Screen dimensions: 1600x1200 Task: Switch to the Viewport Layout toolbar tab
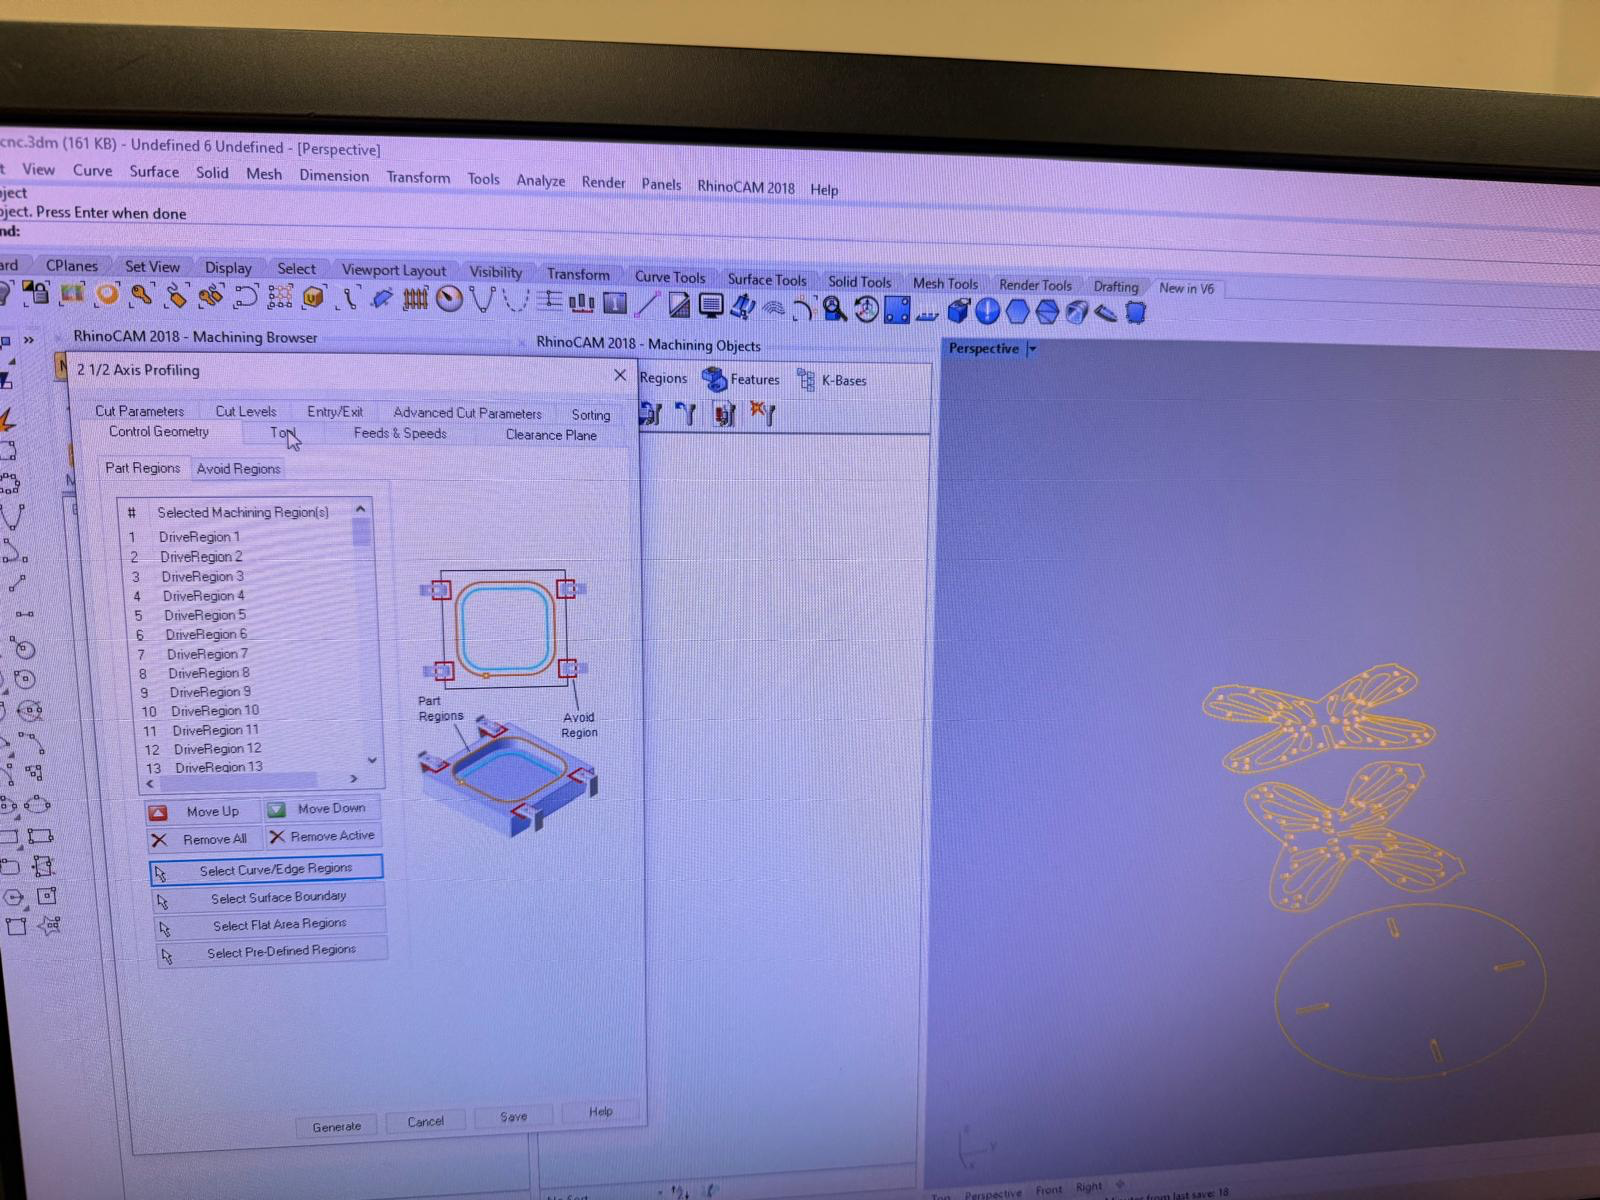tap(394, 270)
